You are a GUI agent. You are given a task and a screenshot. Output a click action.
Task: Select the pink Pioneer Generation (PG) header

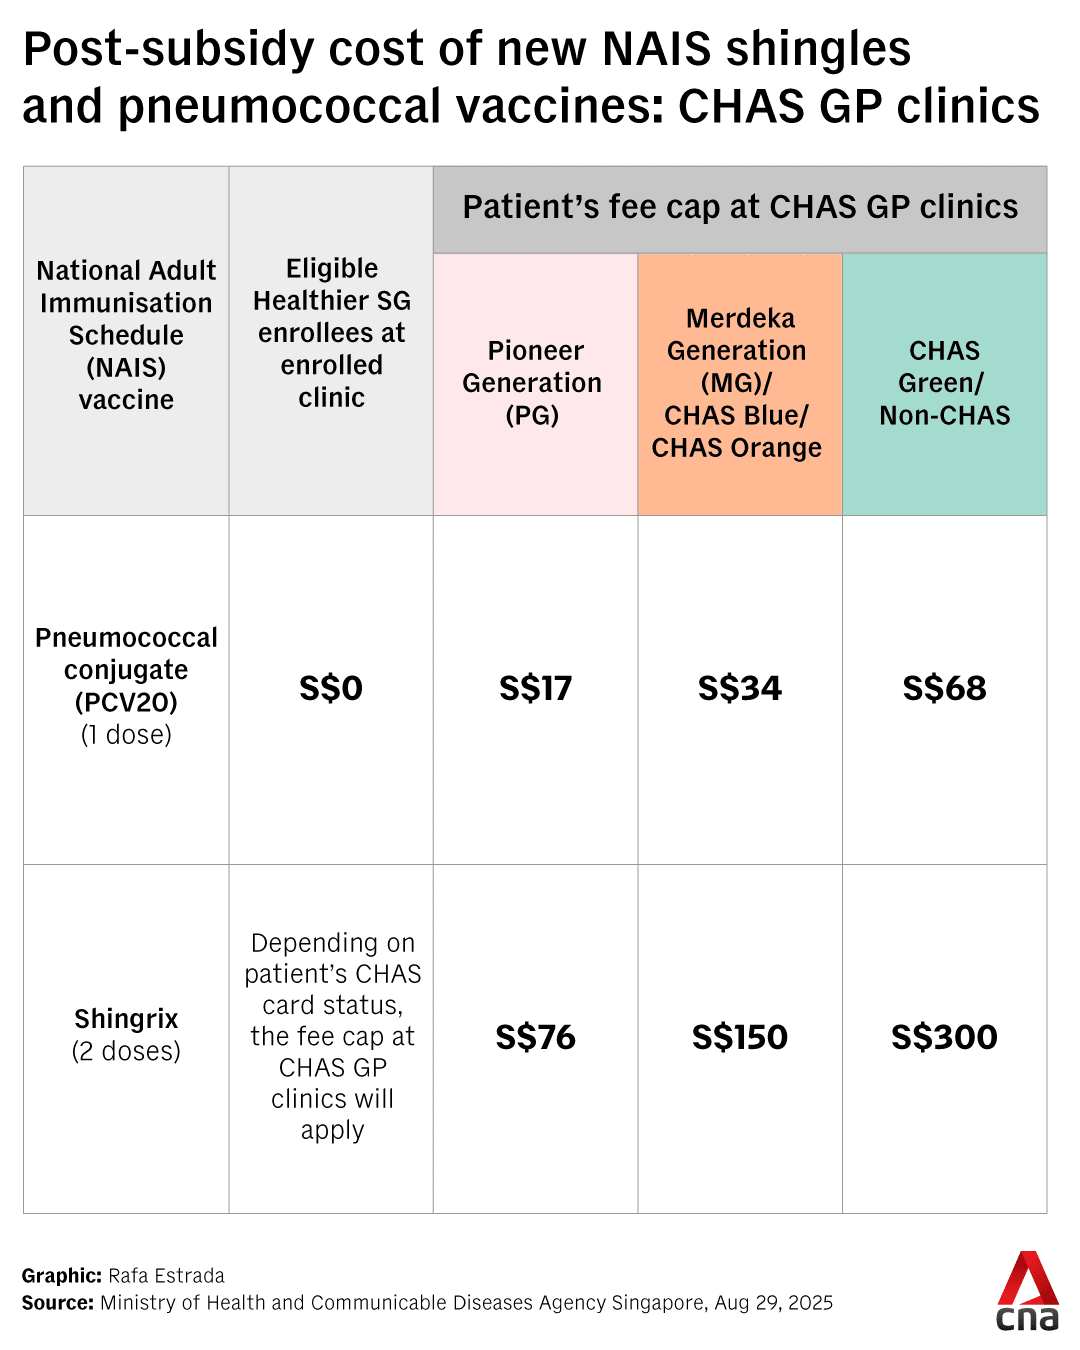[x=534, y=383]
